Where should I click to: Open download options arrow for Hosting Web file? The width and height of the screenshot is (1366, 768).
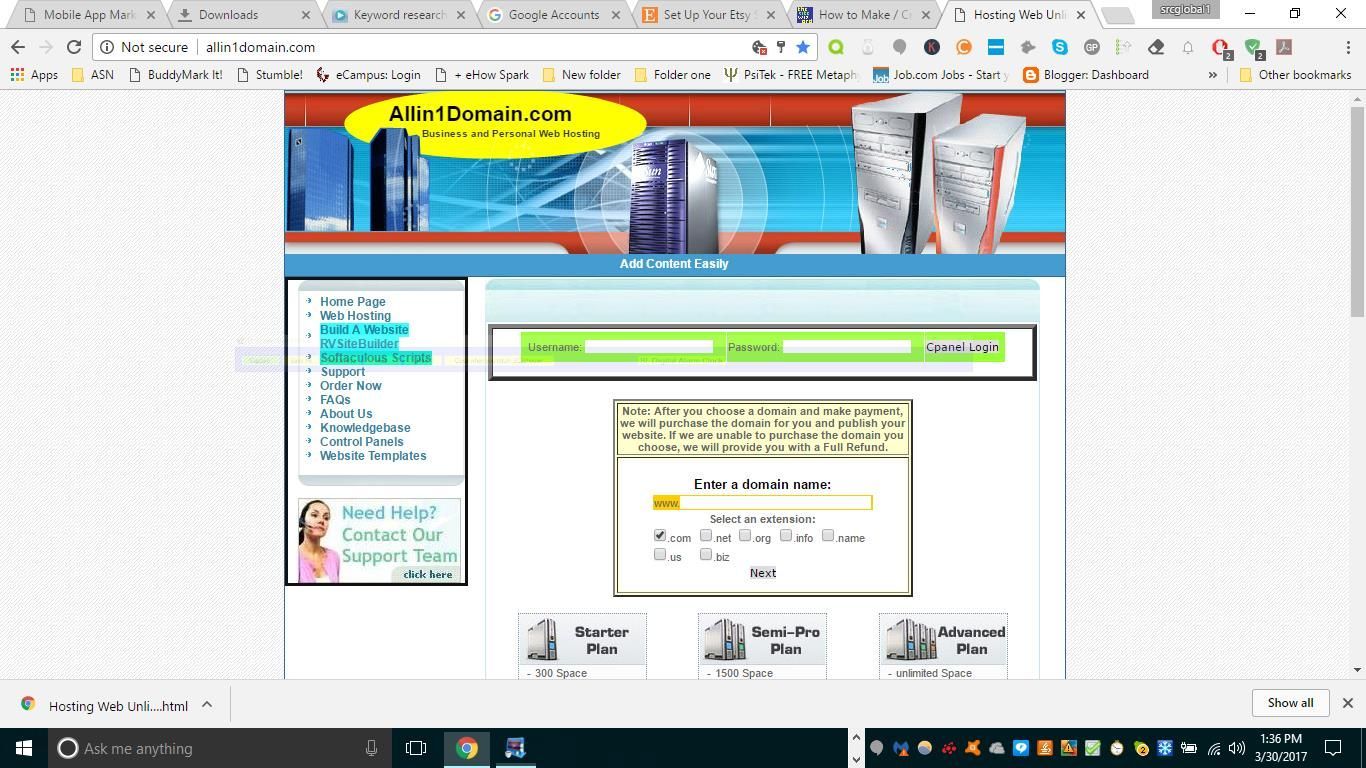(207, 704)
